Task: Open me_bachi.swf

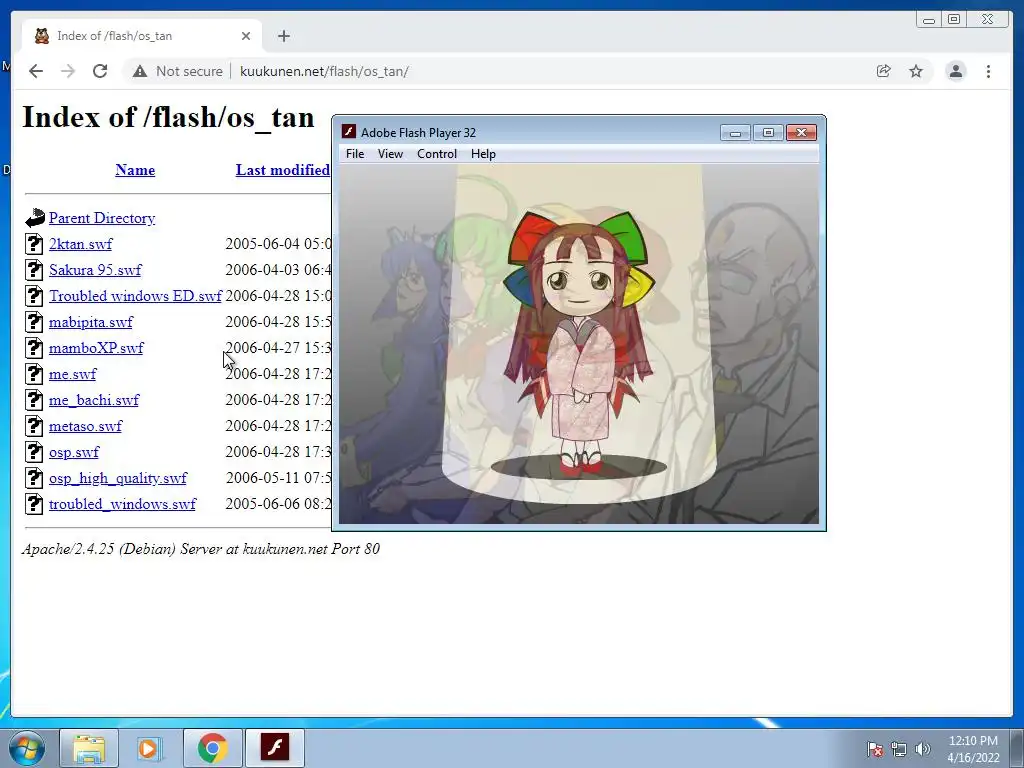Action: (x=93, y=400)
